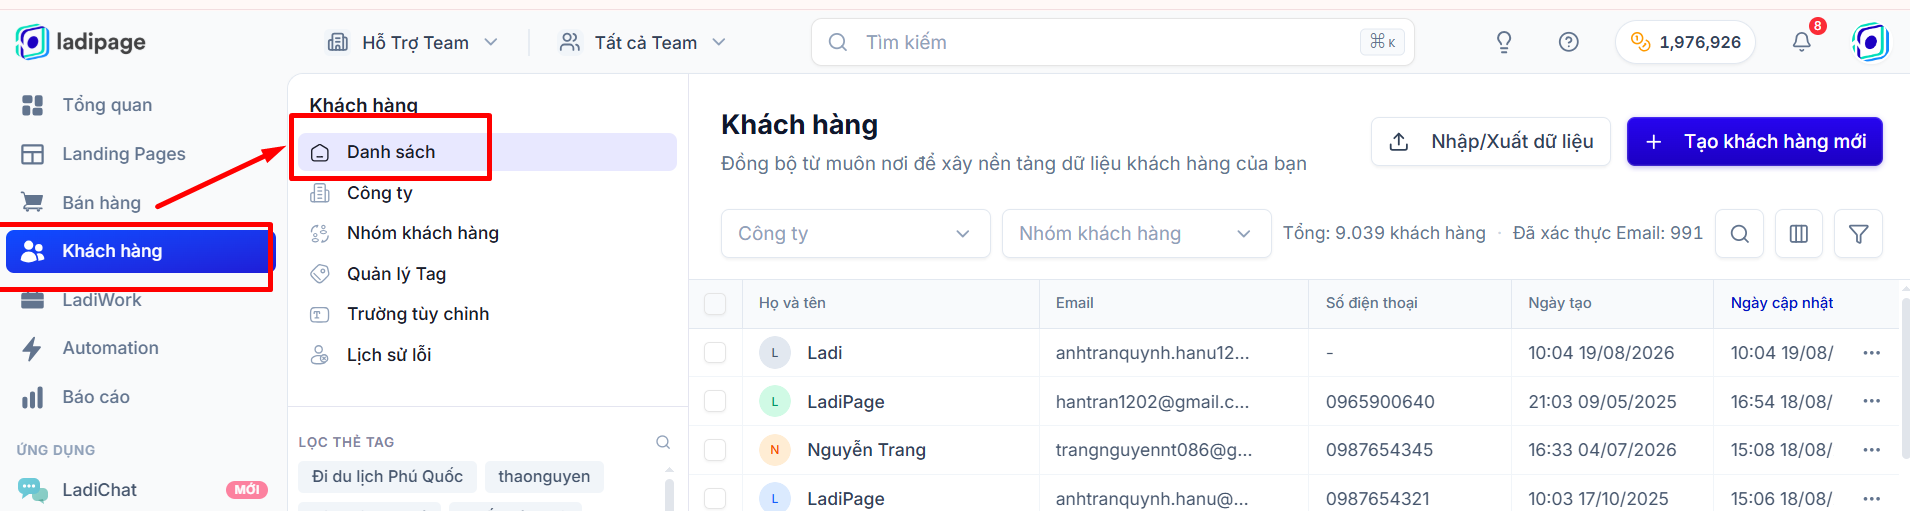Open the filter funnel icon
This screenshot has height=511, width=1910.
coord(1858,234)
